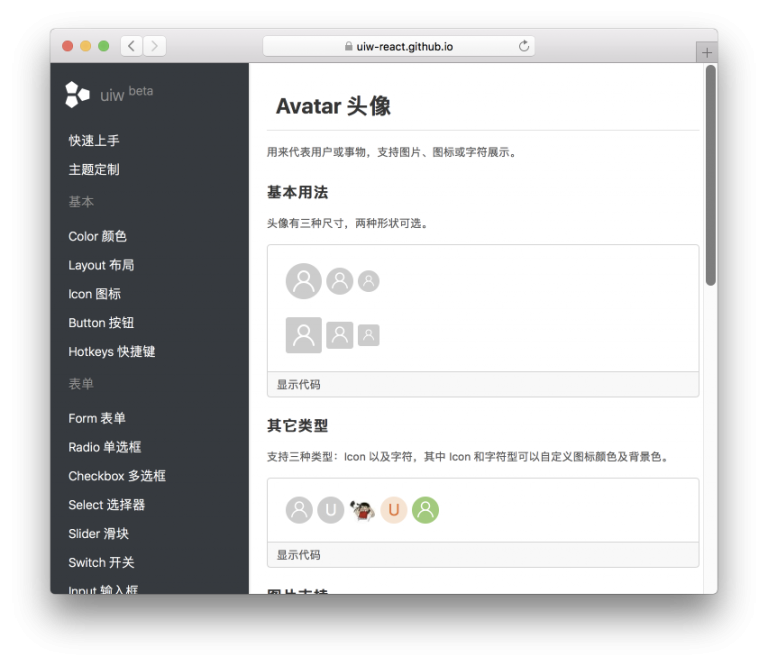Image resolution: width=768 pixels, height=666 pixels.
Task: Click the lock icon in address bar
Action: coord(348,46)
